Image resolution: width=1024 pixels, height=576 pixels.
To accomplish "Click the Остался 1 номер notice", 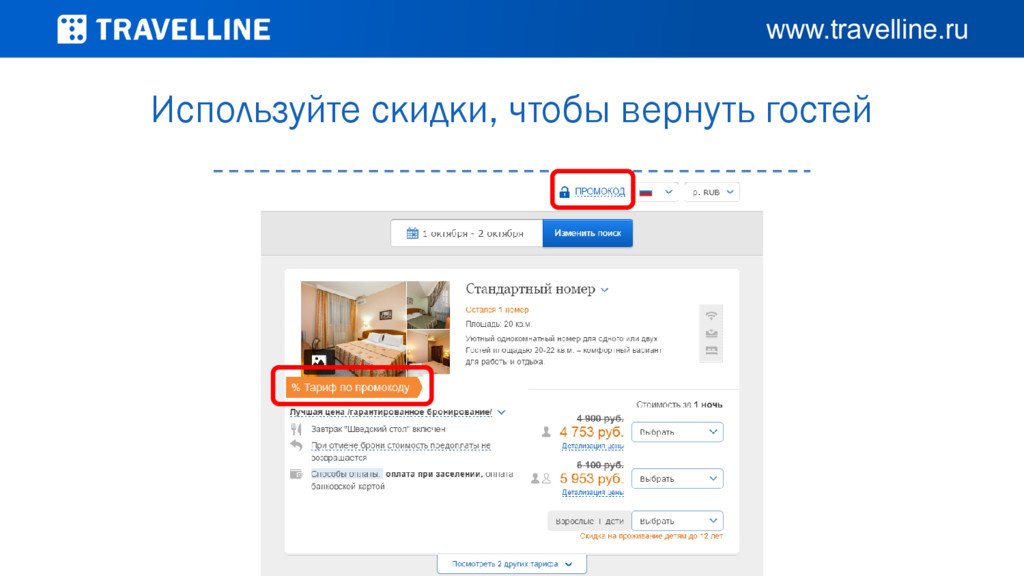I will coord(497,310).
